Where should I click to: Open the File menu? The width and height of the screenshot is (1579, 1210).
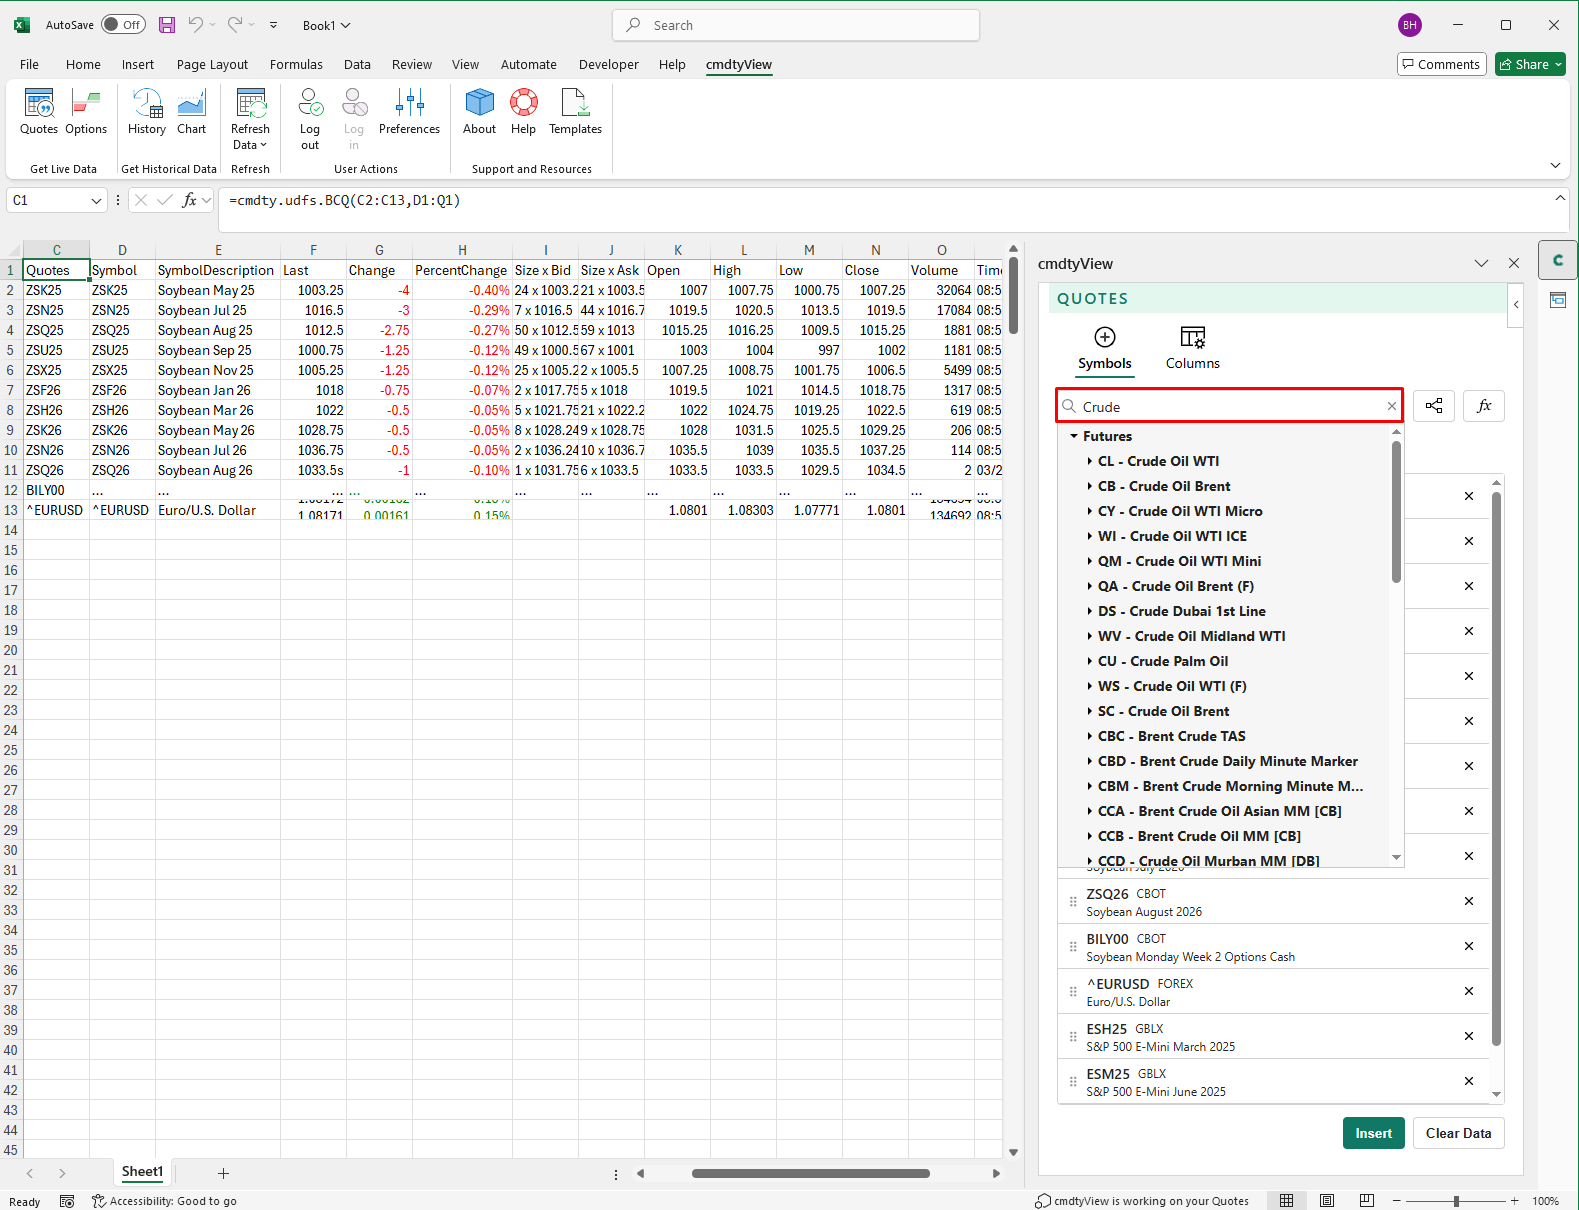[30, 64]
